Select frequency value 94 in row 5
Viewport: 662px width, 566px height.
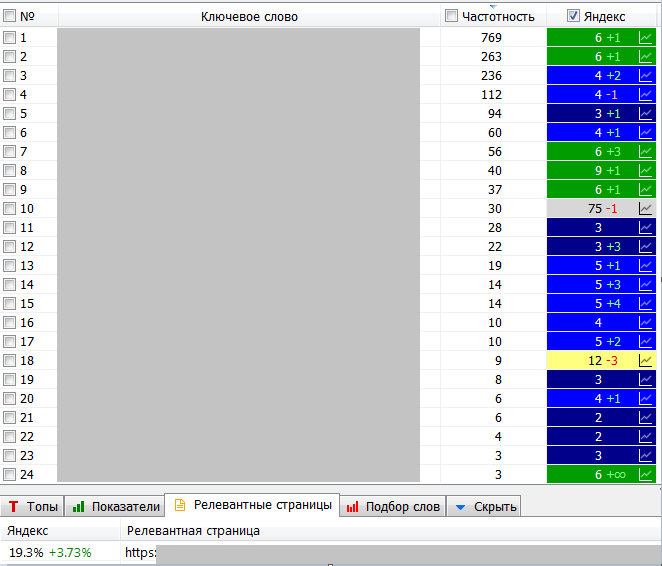(x=495, y=114)
